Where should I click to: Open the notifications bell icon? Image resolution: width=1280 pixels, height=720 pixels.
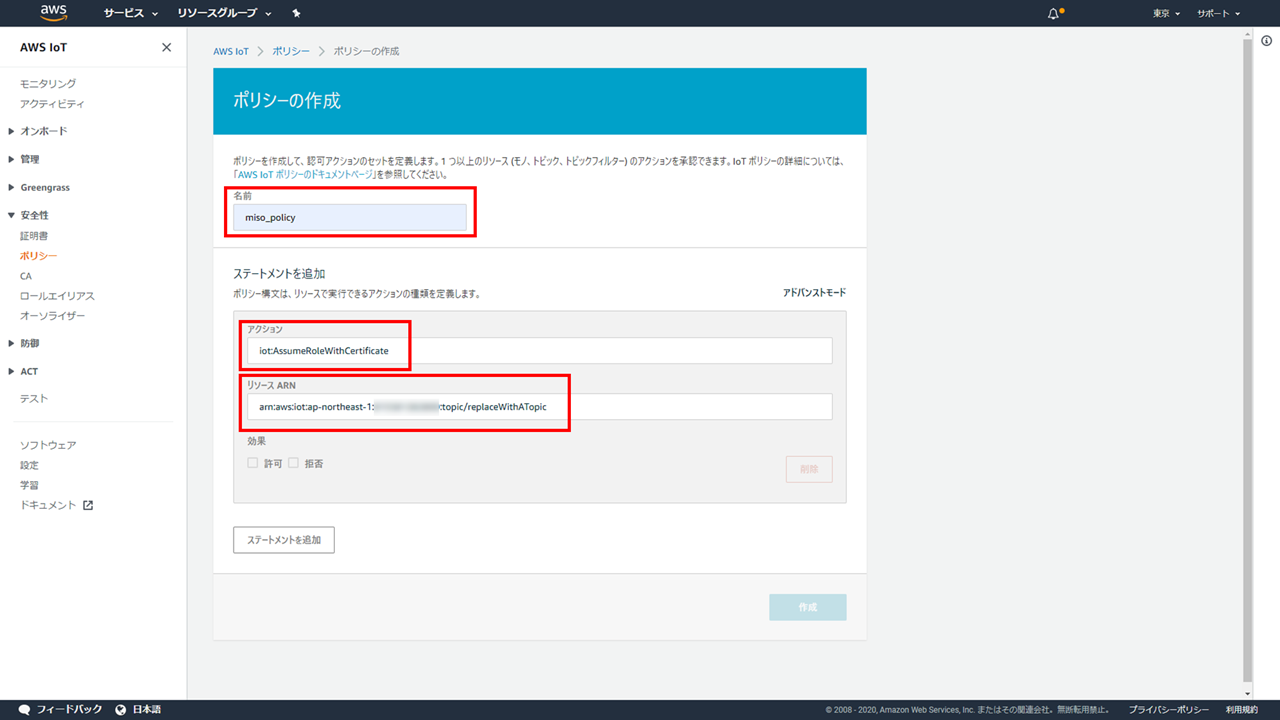[1053, 14]
